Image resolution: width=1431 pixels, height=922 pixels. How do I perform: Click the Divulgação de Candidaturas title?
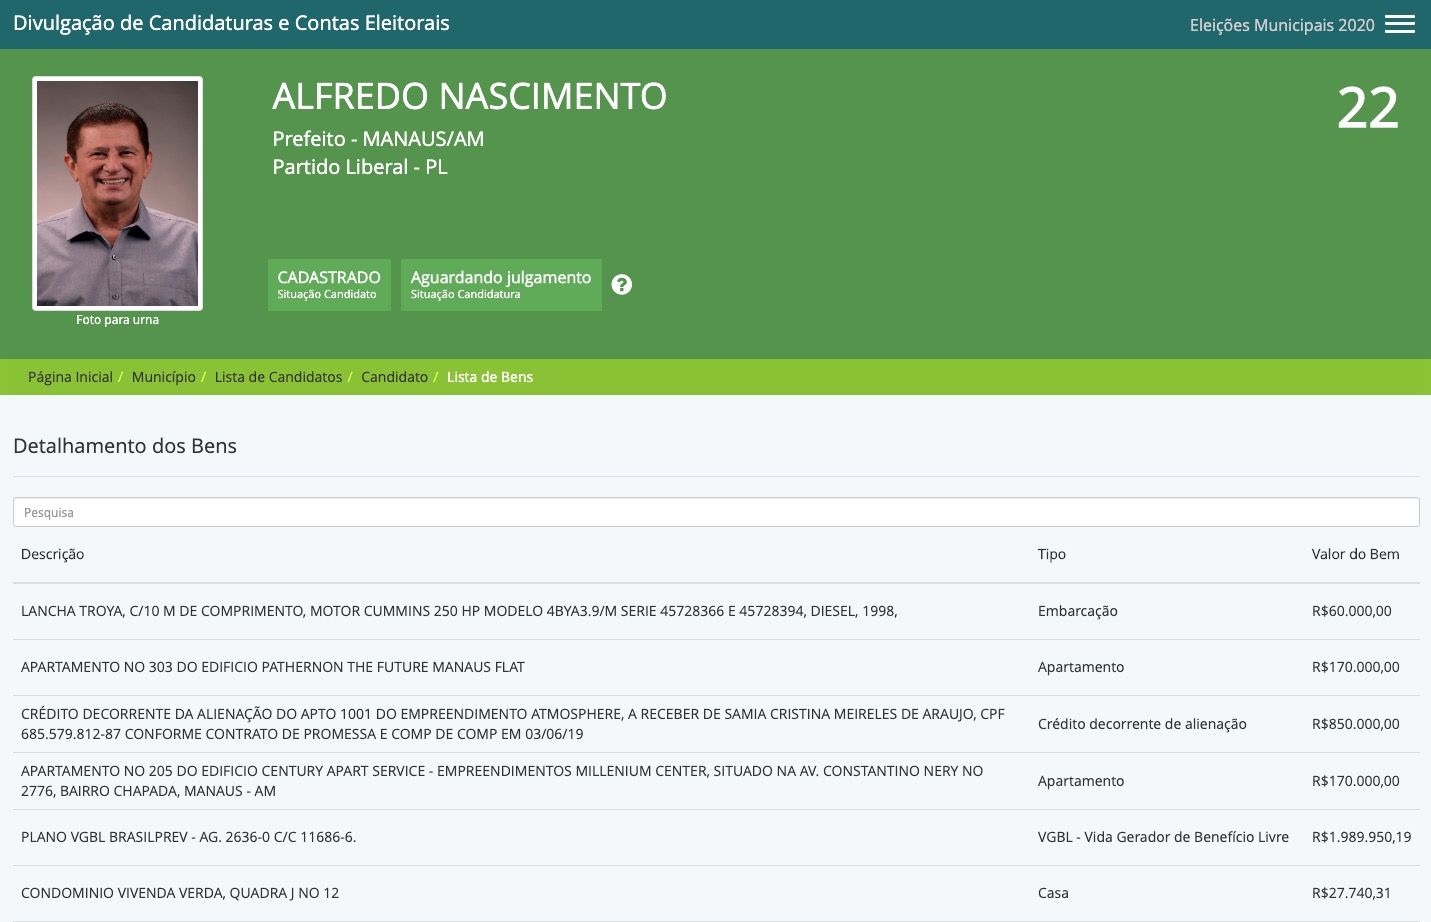click(x=231, y=22)
